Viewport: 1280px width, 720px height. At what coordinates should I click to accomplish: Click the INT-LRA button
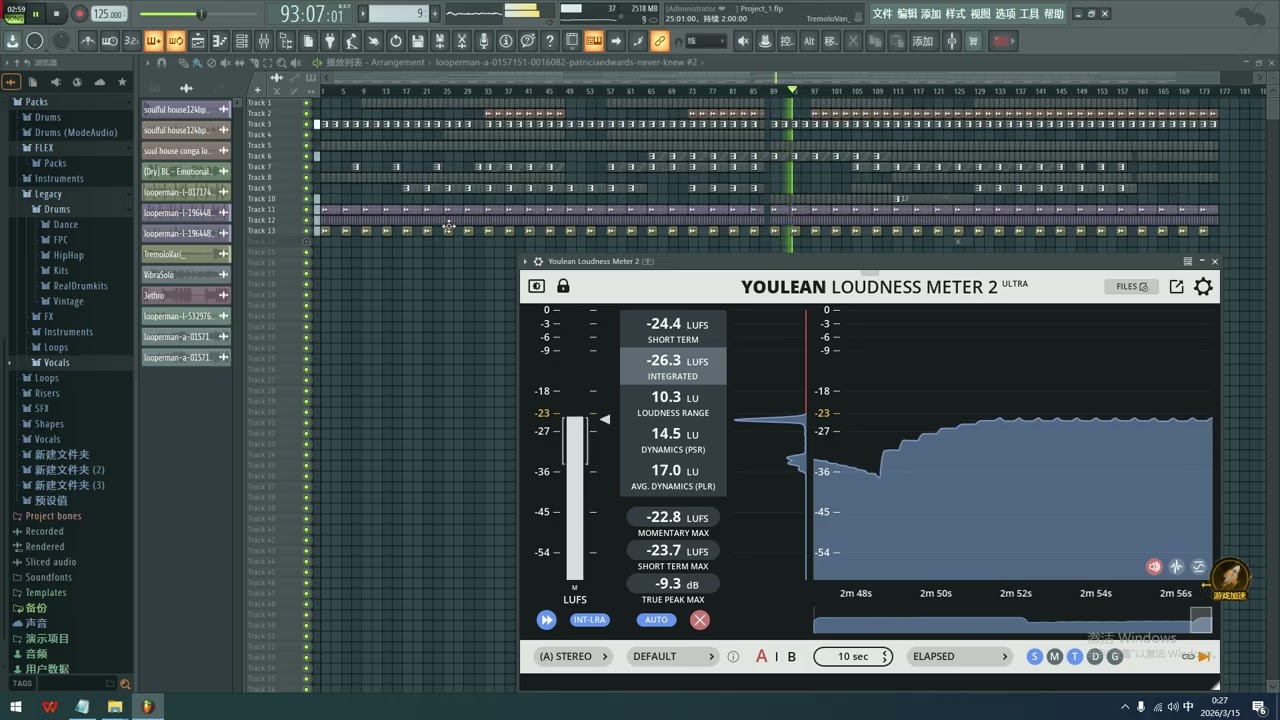[x=589, y=620]
